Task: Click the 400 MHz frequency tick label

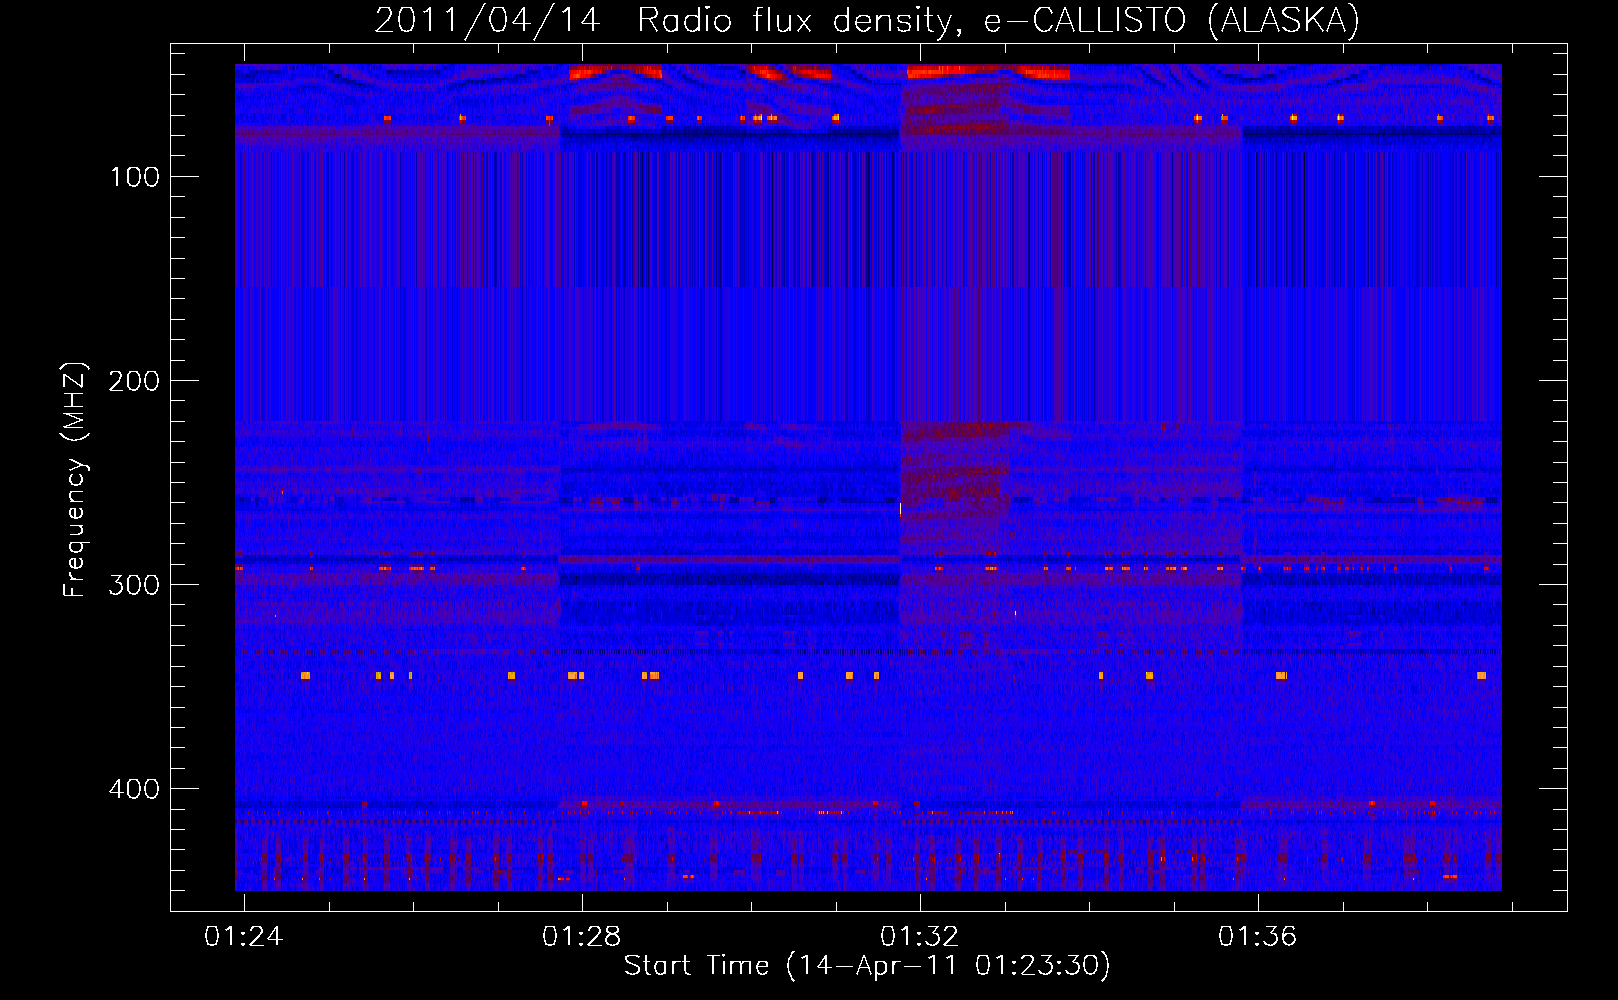Action: coord(134,789)
